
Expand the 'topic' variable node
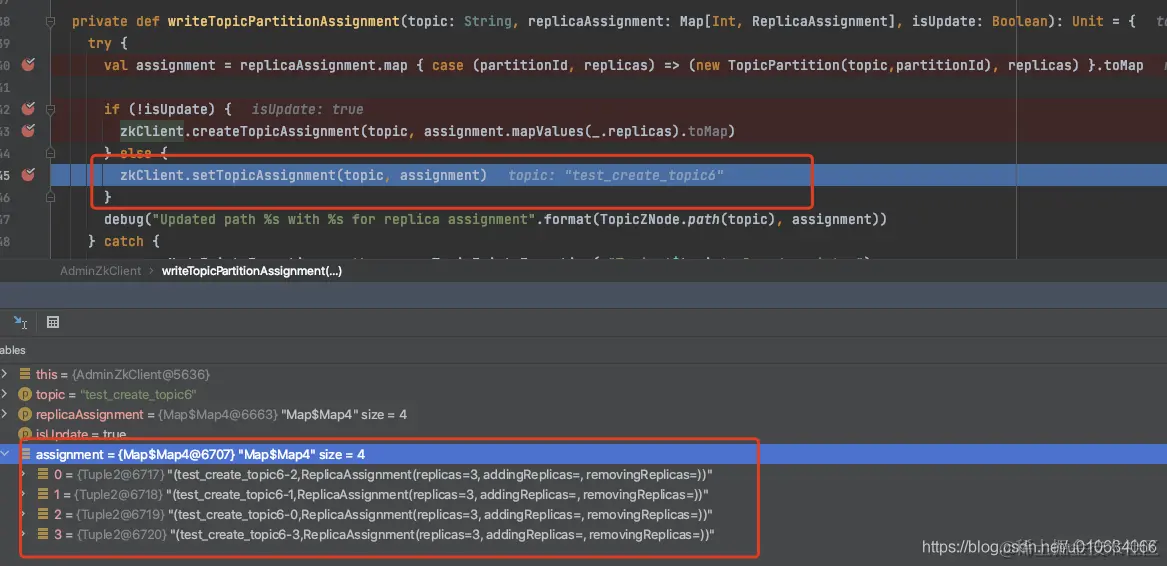click(x=4, y=394)
